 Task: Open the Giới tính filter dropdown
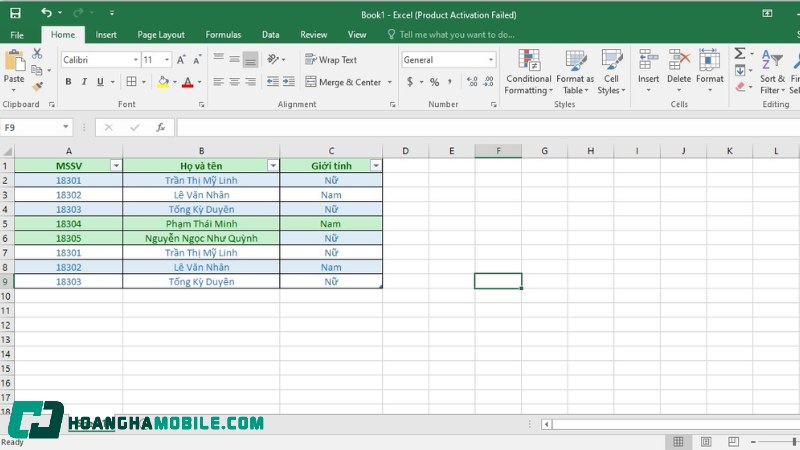pos(376,165)
